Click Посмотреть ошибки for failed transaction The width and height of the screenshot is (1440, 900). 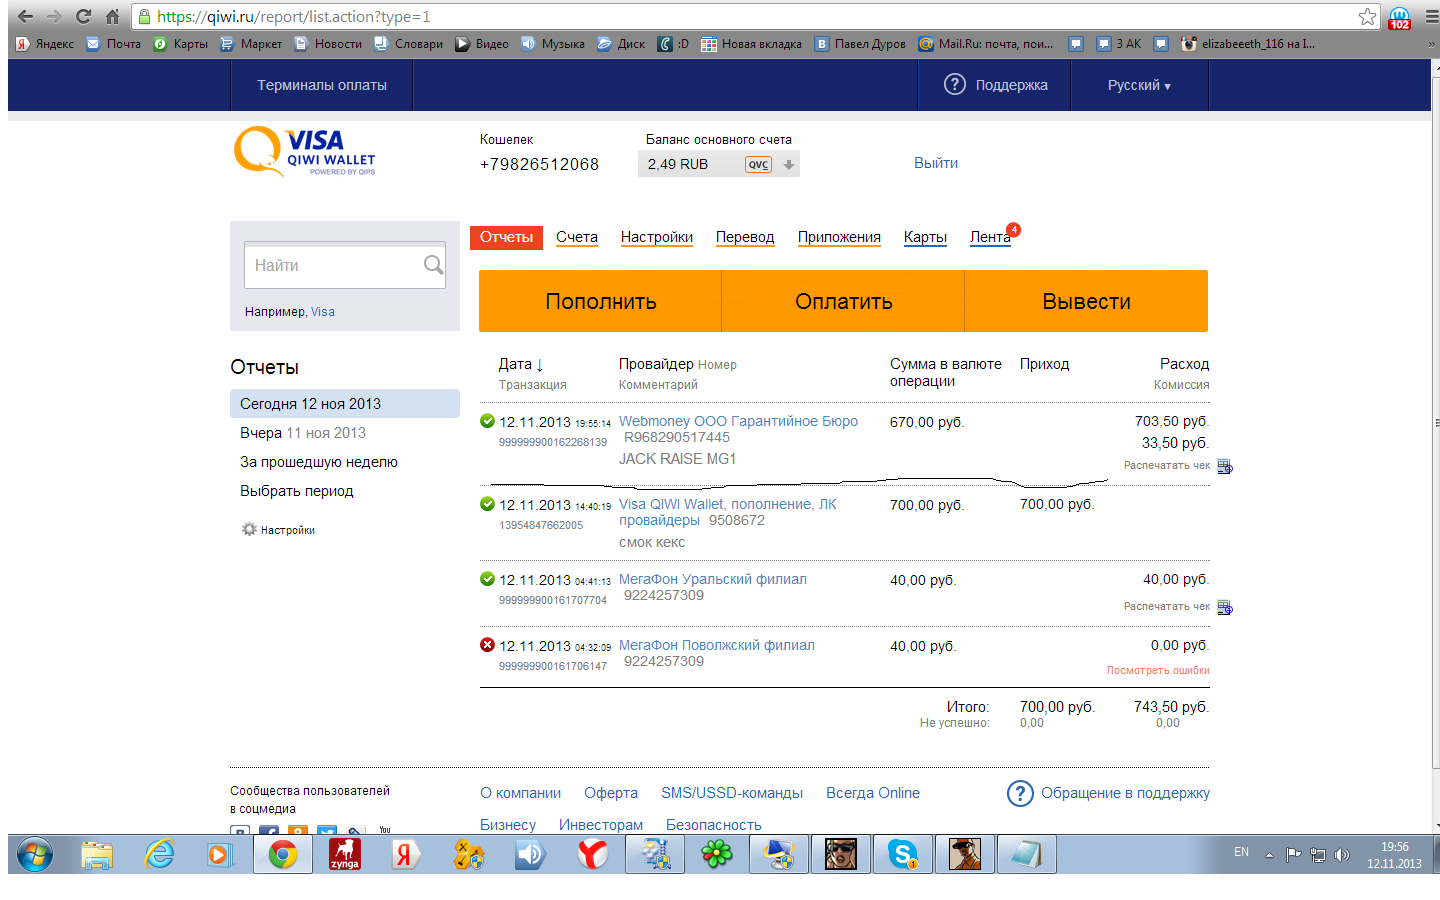coord(1158,670)
